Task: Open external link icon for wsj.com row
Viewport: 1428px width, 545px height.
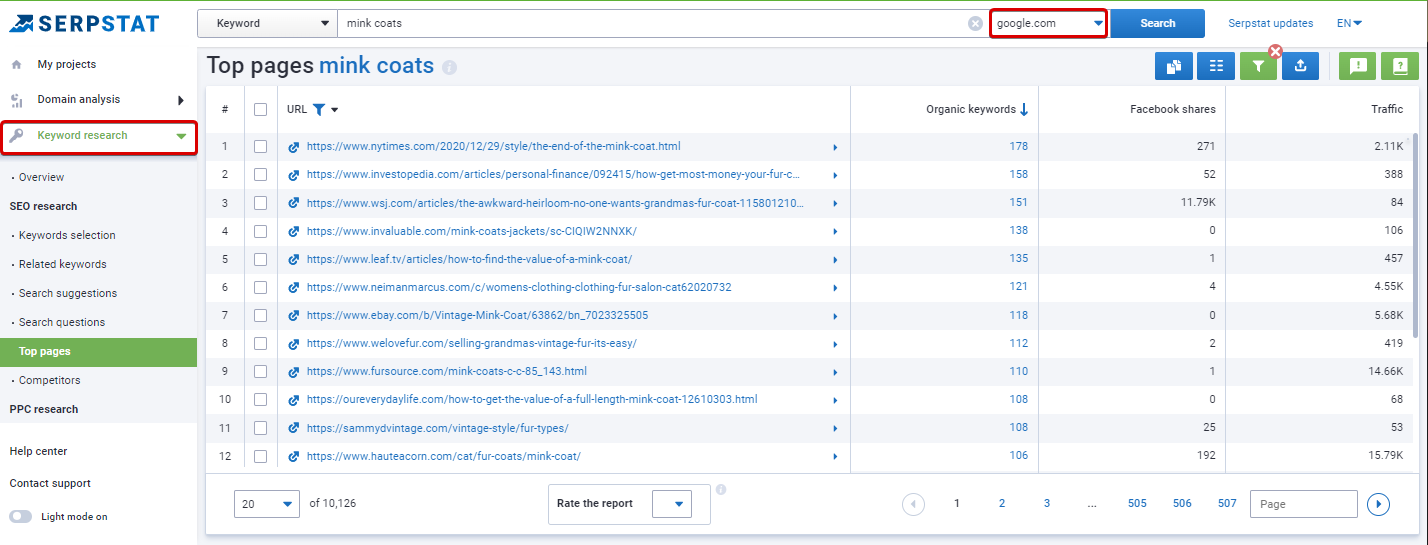Action: click(294, 203)
